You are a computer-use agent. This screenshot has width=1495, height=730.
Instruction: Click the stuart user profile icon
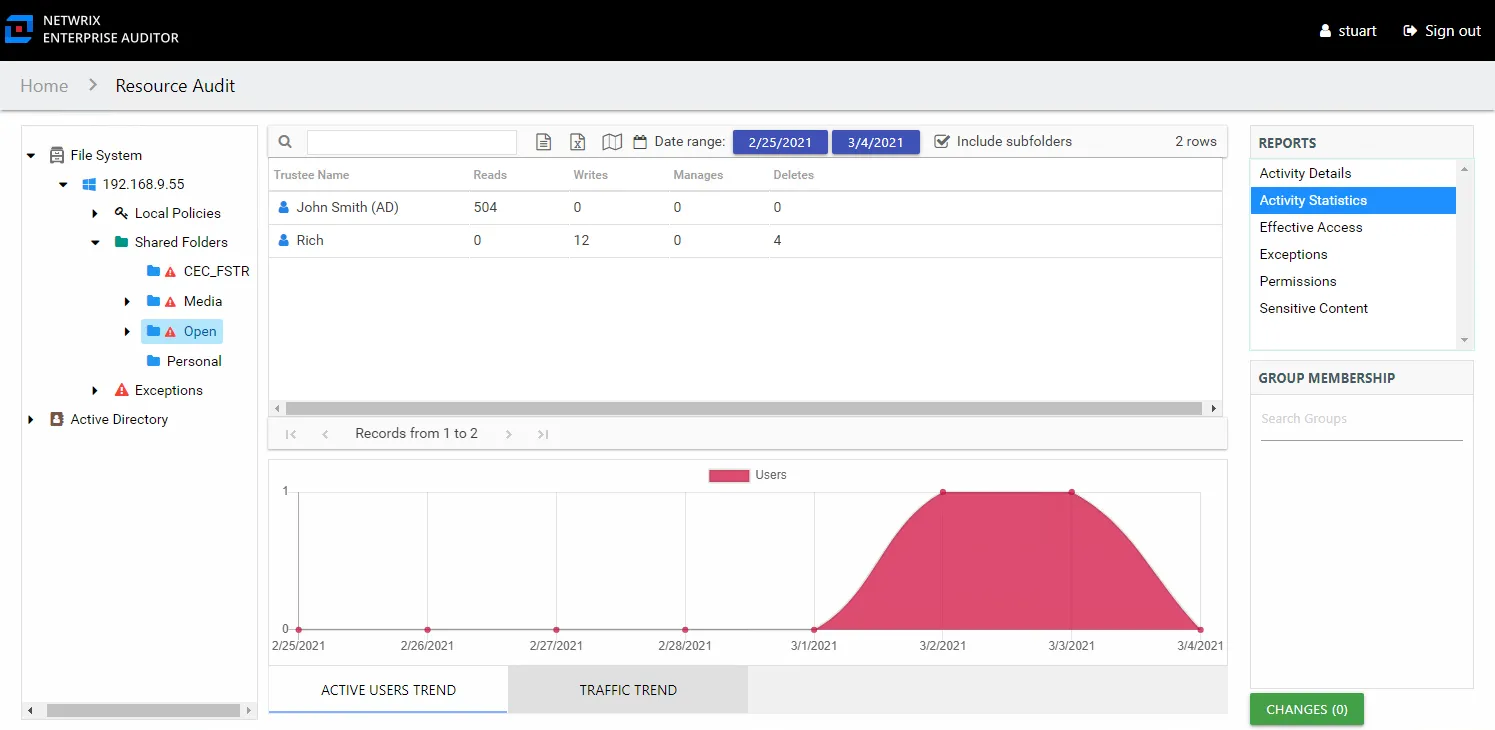[1325, 31]
